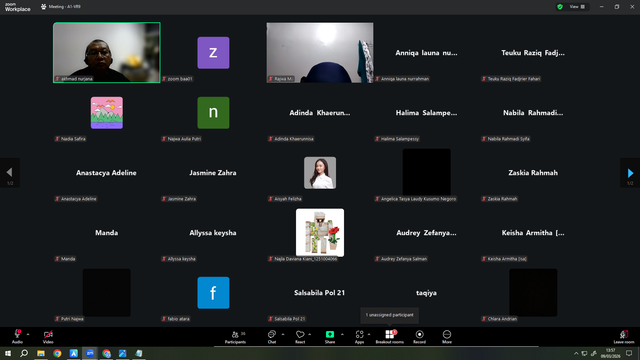Expand caret next to React

pos(310,334)
